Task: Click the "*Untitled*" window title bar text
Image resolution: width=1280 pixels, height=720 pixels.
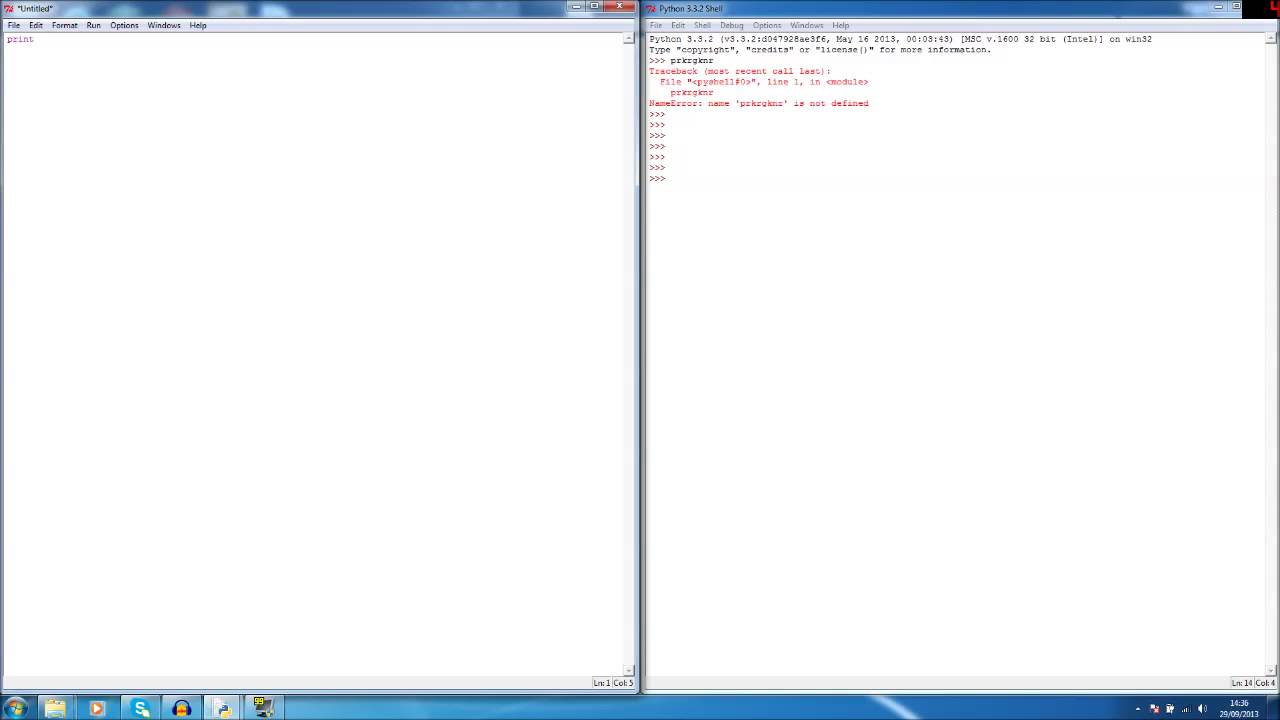Action: coord(35,9)
